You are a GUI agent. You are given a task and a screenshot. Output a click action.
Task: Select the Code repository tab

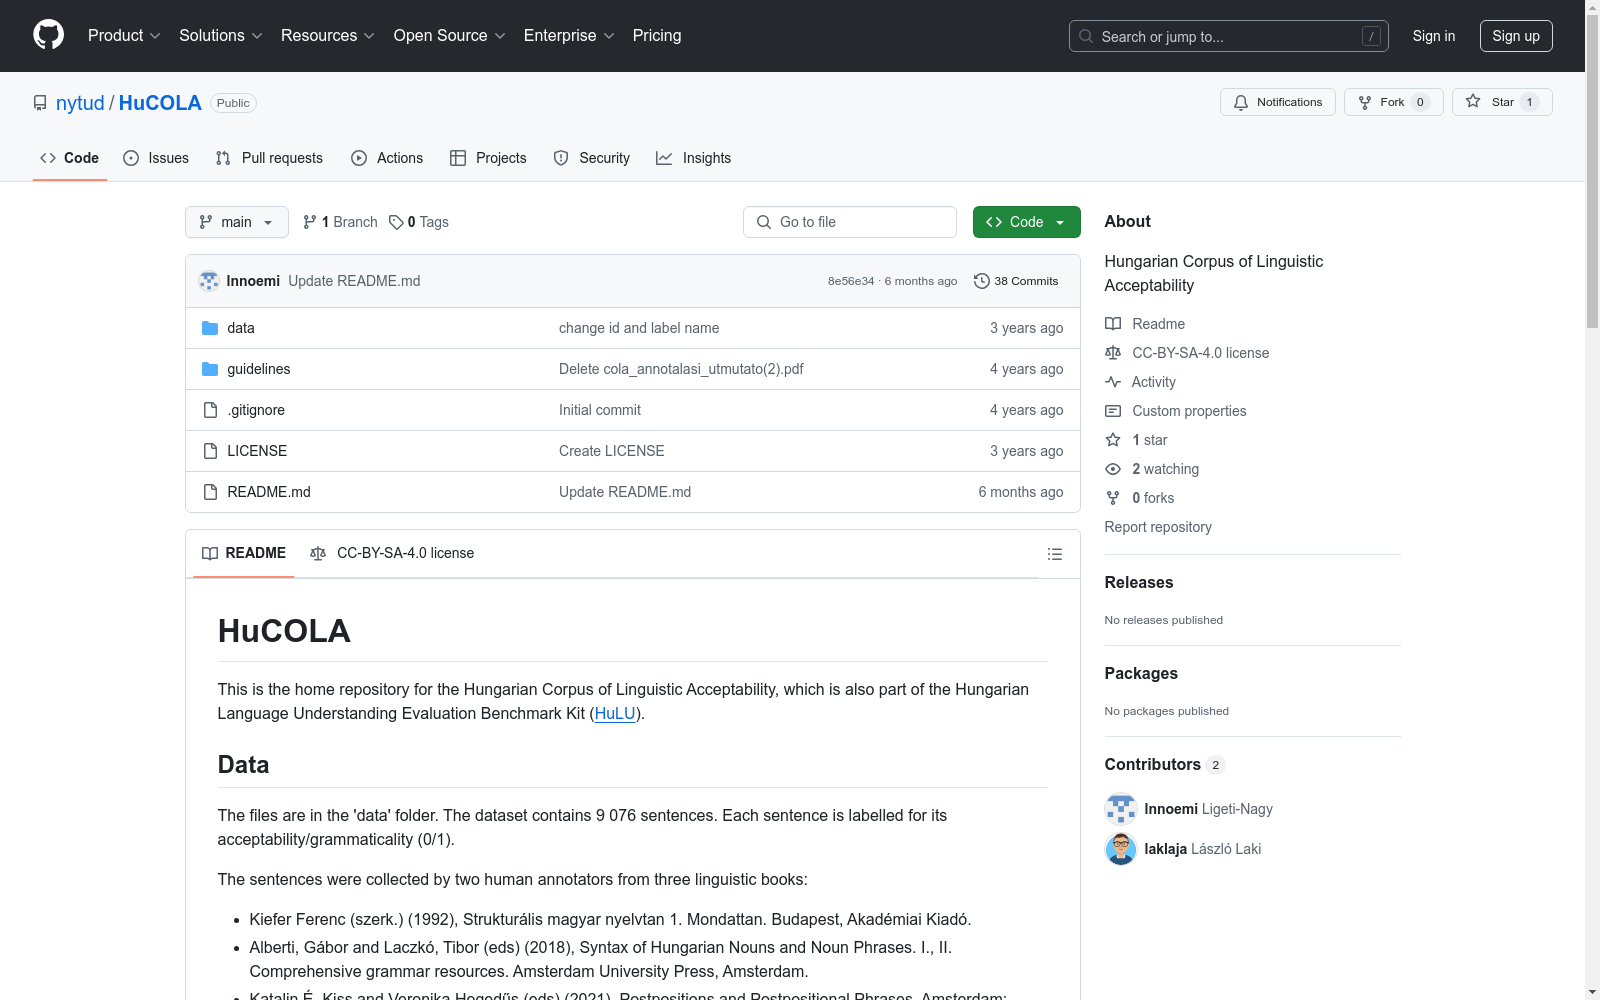[x=70, y=158]
